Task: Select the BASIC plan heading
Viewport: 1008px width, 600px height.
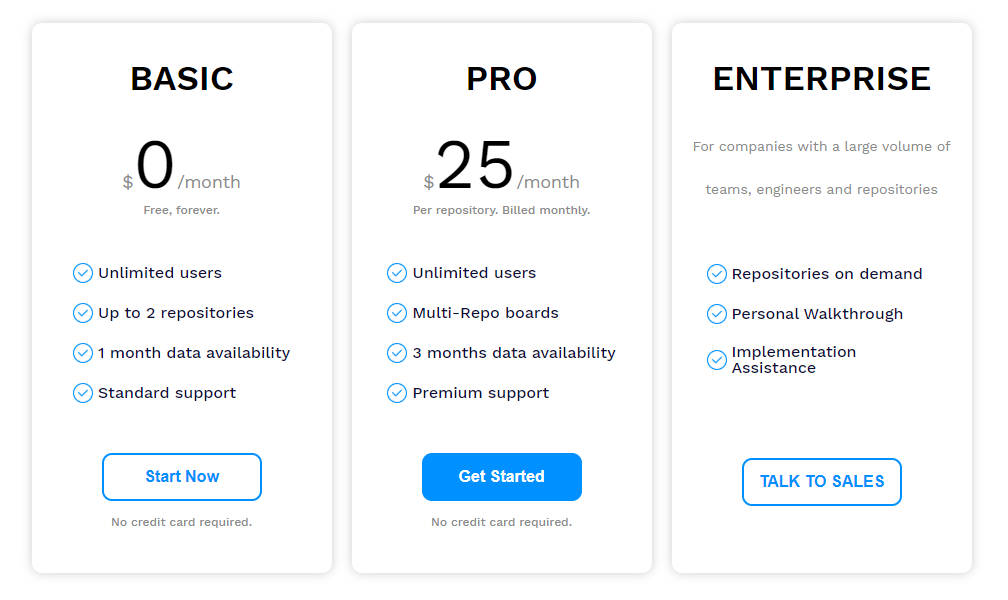Action: pos(181,78)
